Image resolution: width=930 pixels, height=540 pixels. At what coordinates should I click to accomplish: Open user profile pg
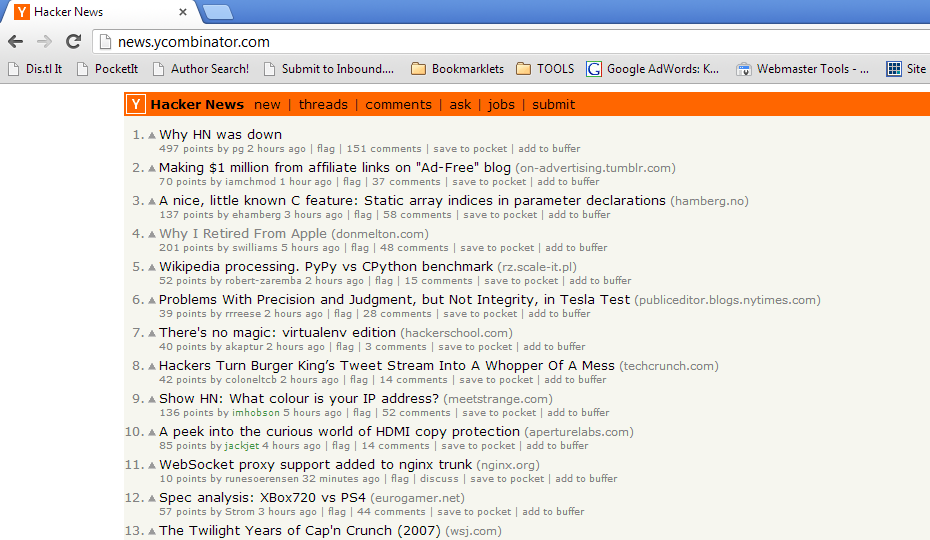pos(238,148)
